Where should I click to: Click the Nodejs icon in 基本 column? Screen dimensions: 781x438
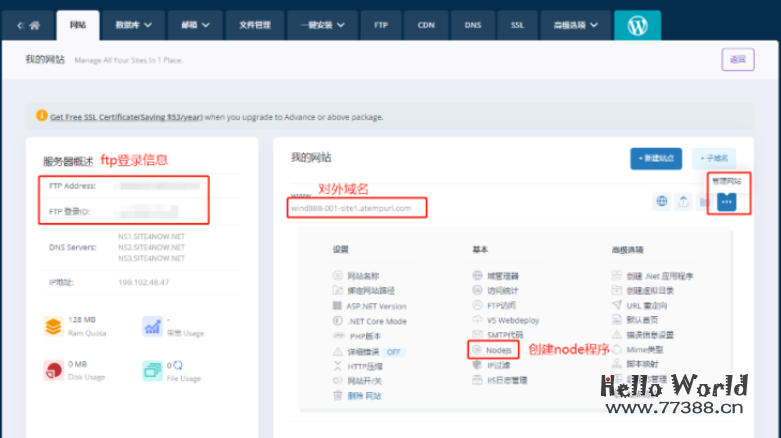coord(477,350)
